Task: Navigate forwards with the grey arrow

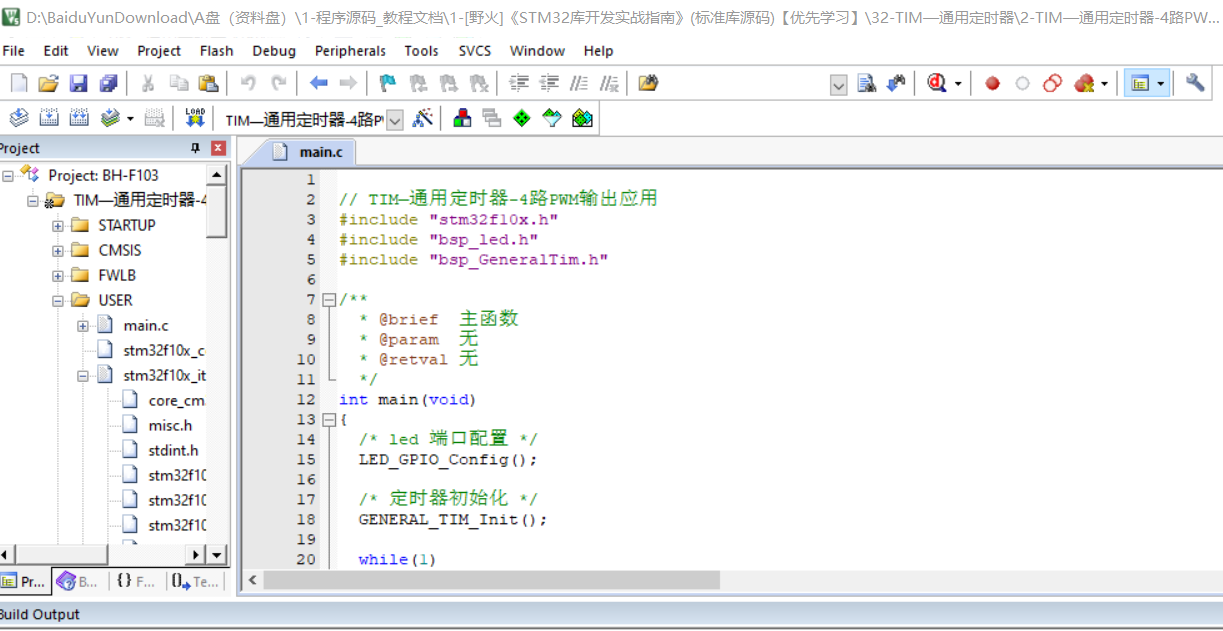Action: tap(348, 84)
